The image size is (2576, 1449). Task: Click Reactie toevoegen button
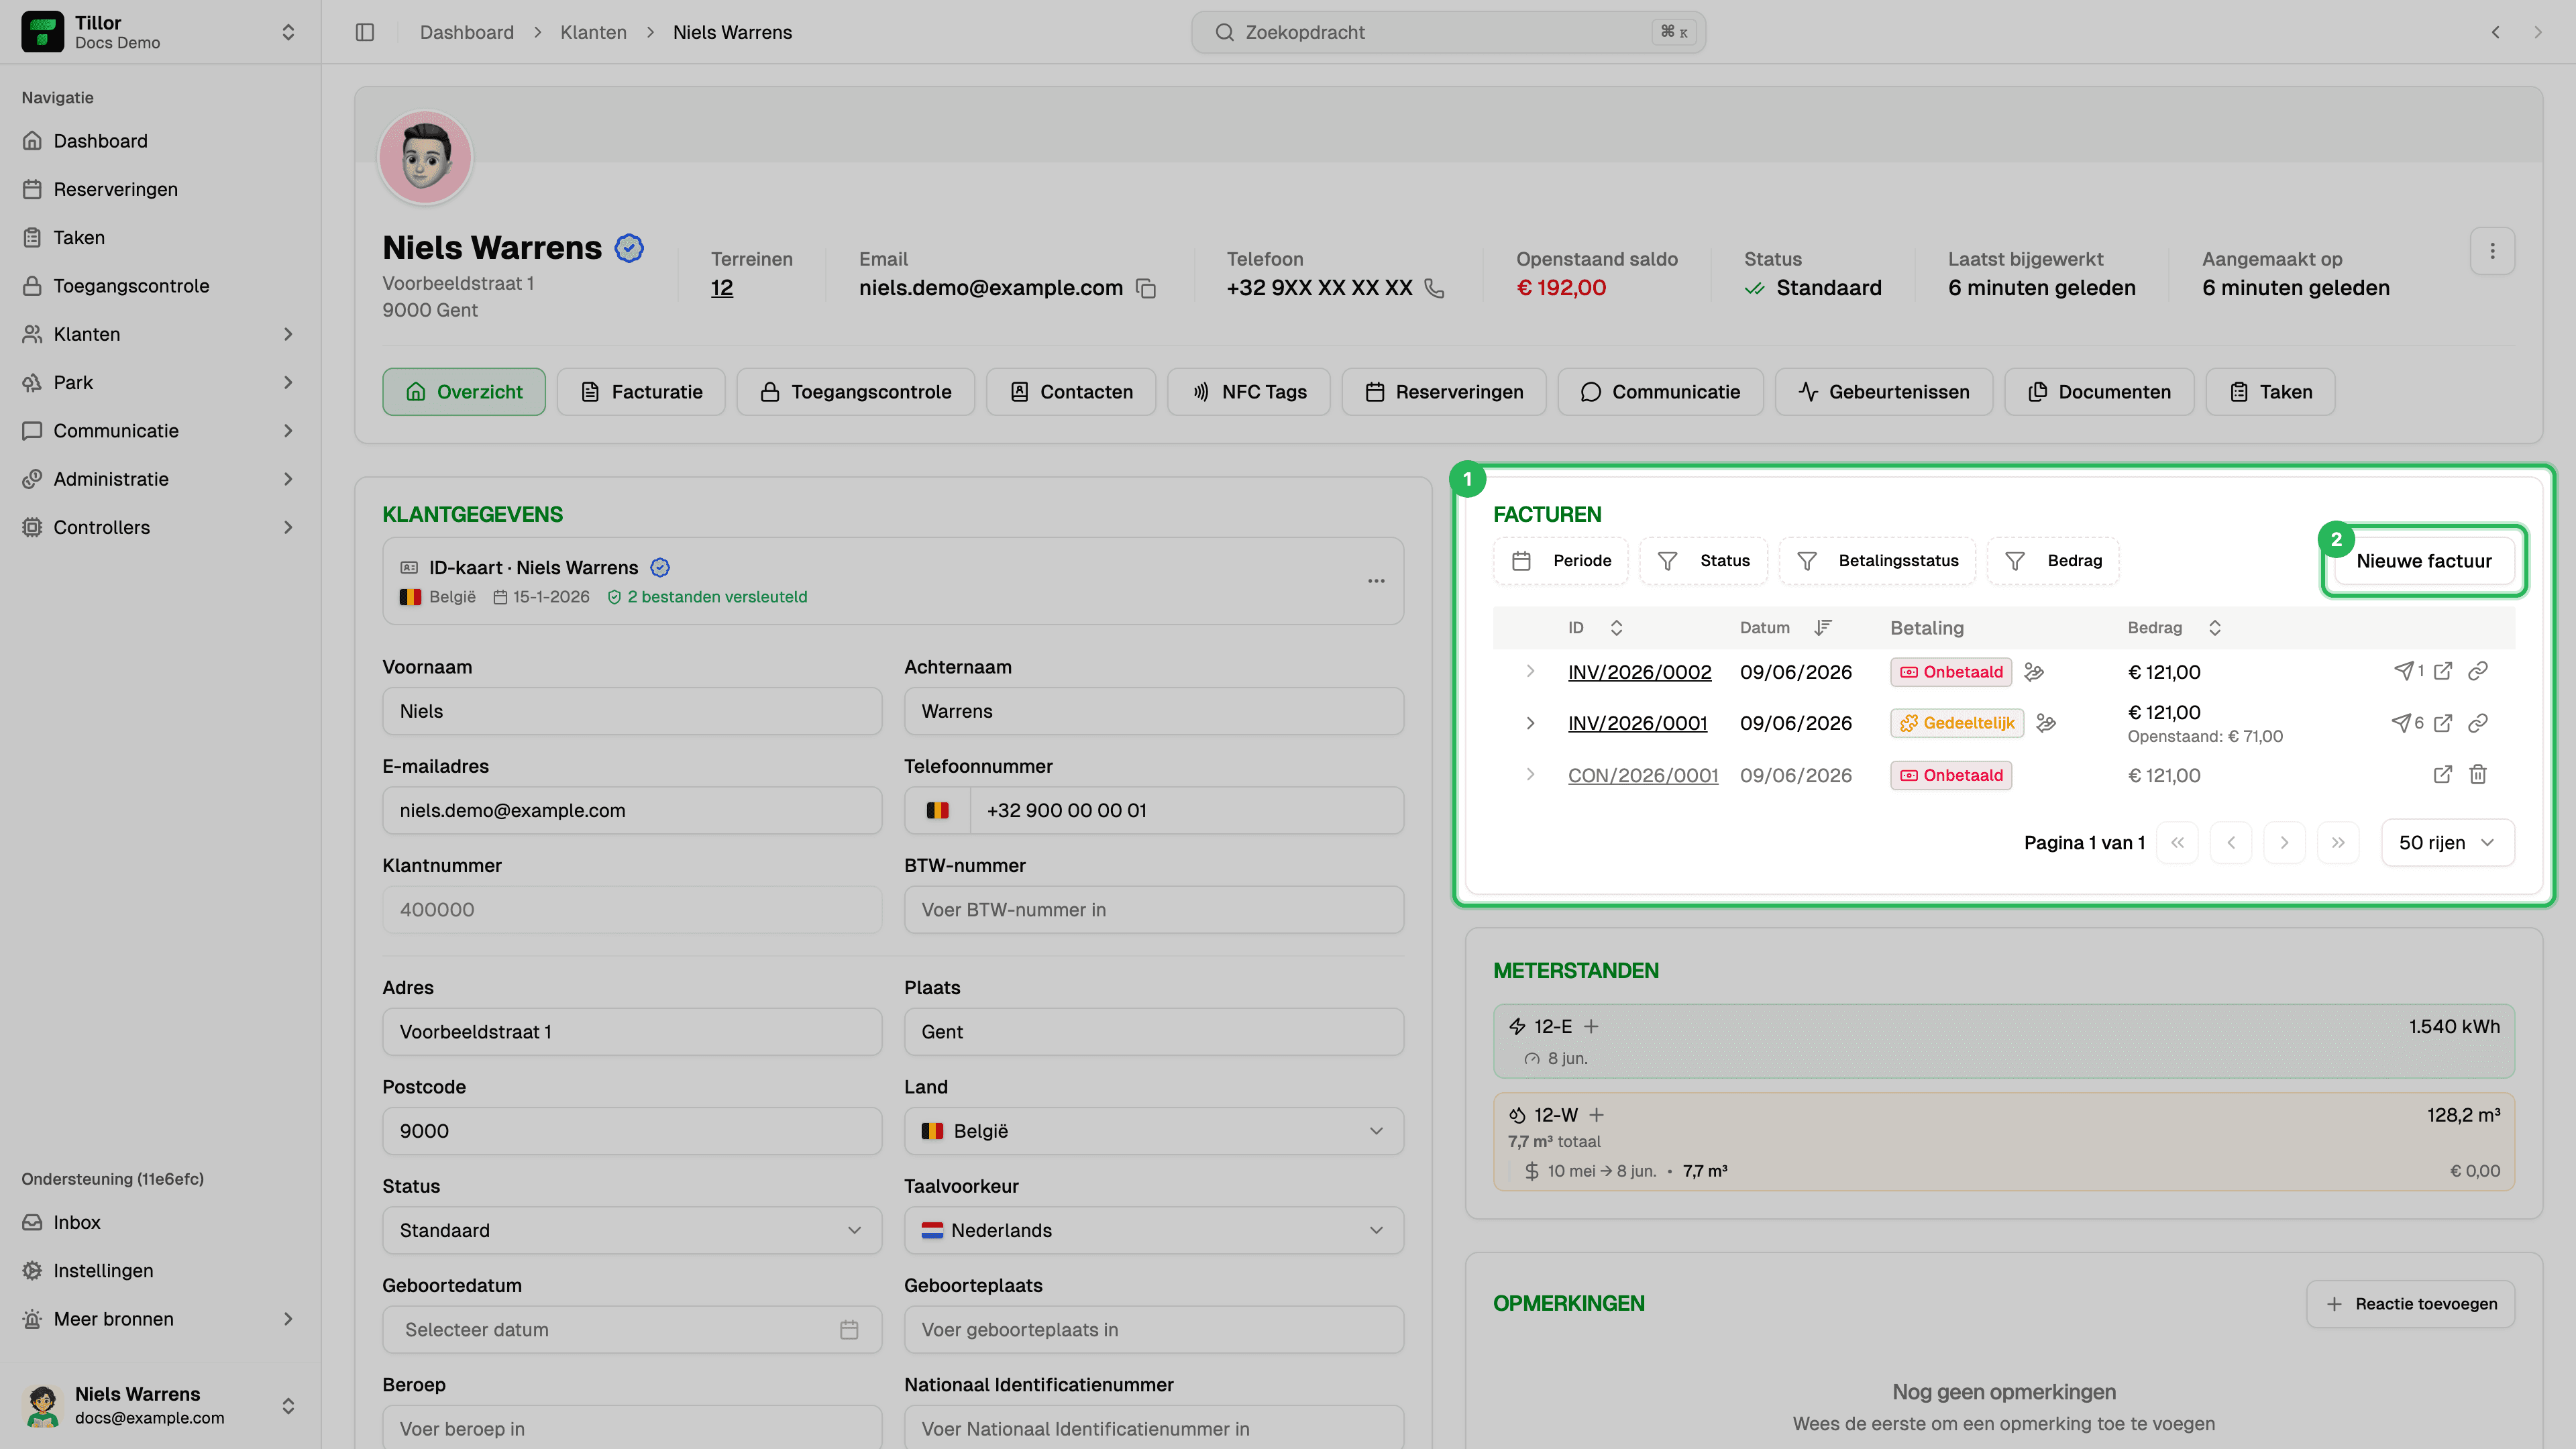[x=2410, y=1304]
